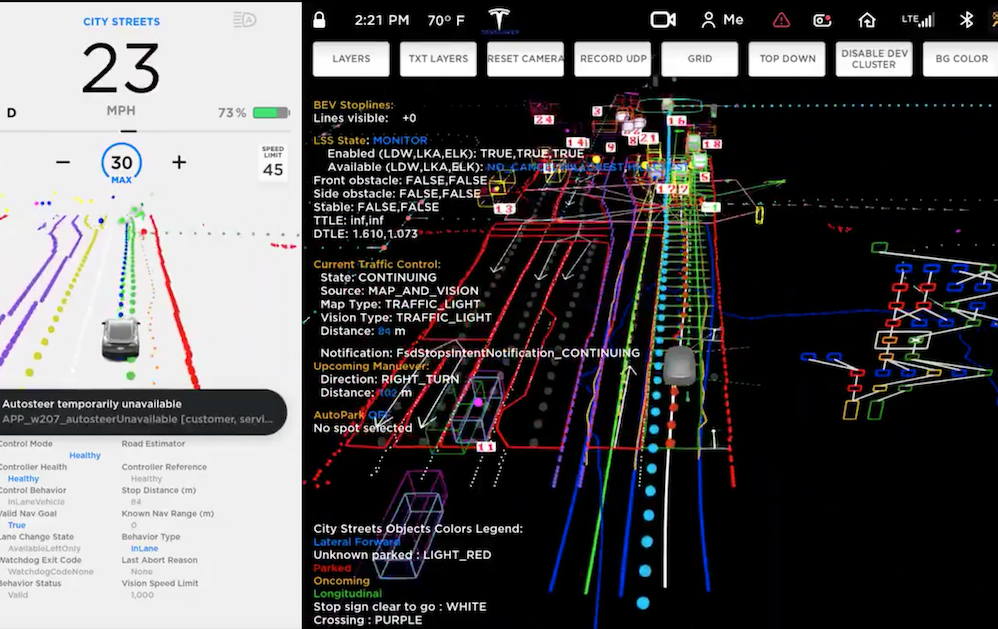Click the Bluetooth icon
The height and width of the screenshot is (629, 998).
[x=965, y=18]
